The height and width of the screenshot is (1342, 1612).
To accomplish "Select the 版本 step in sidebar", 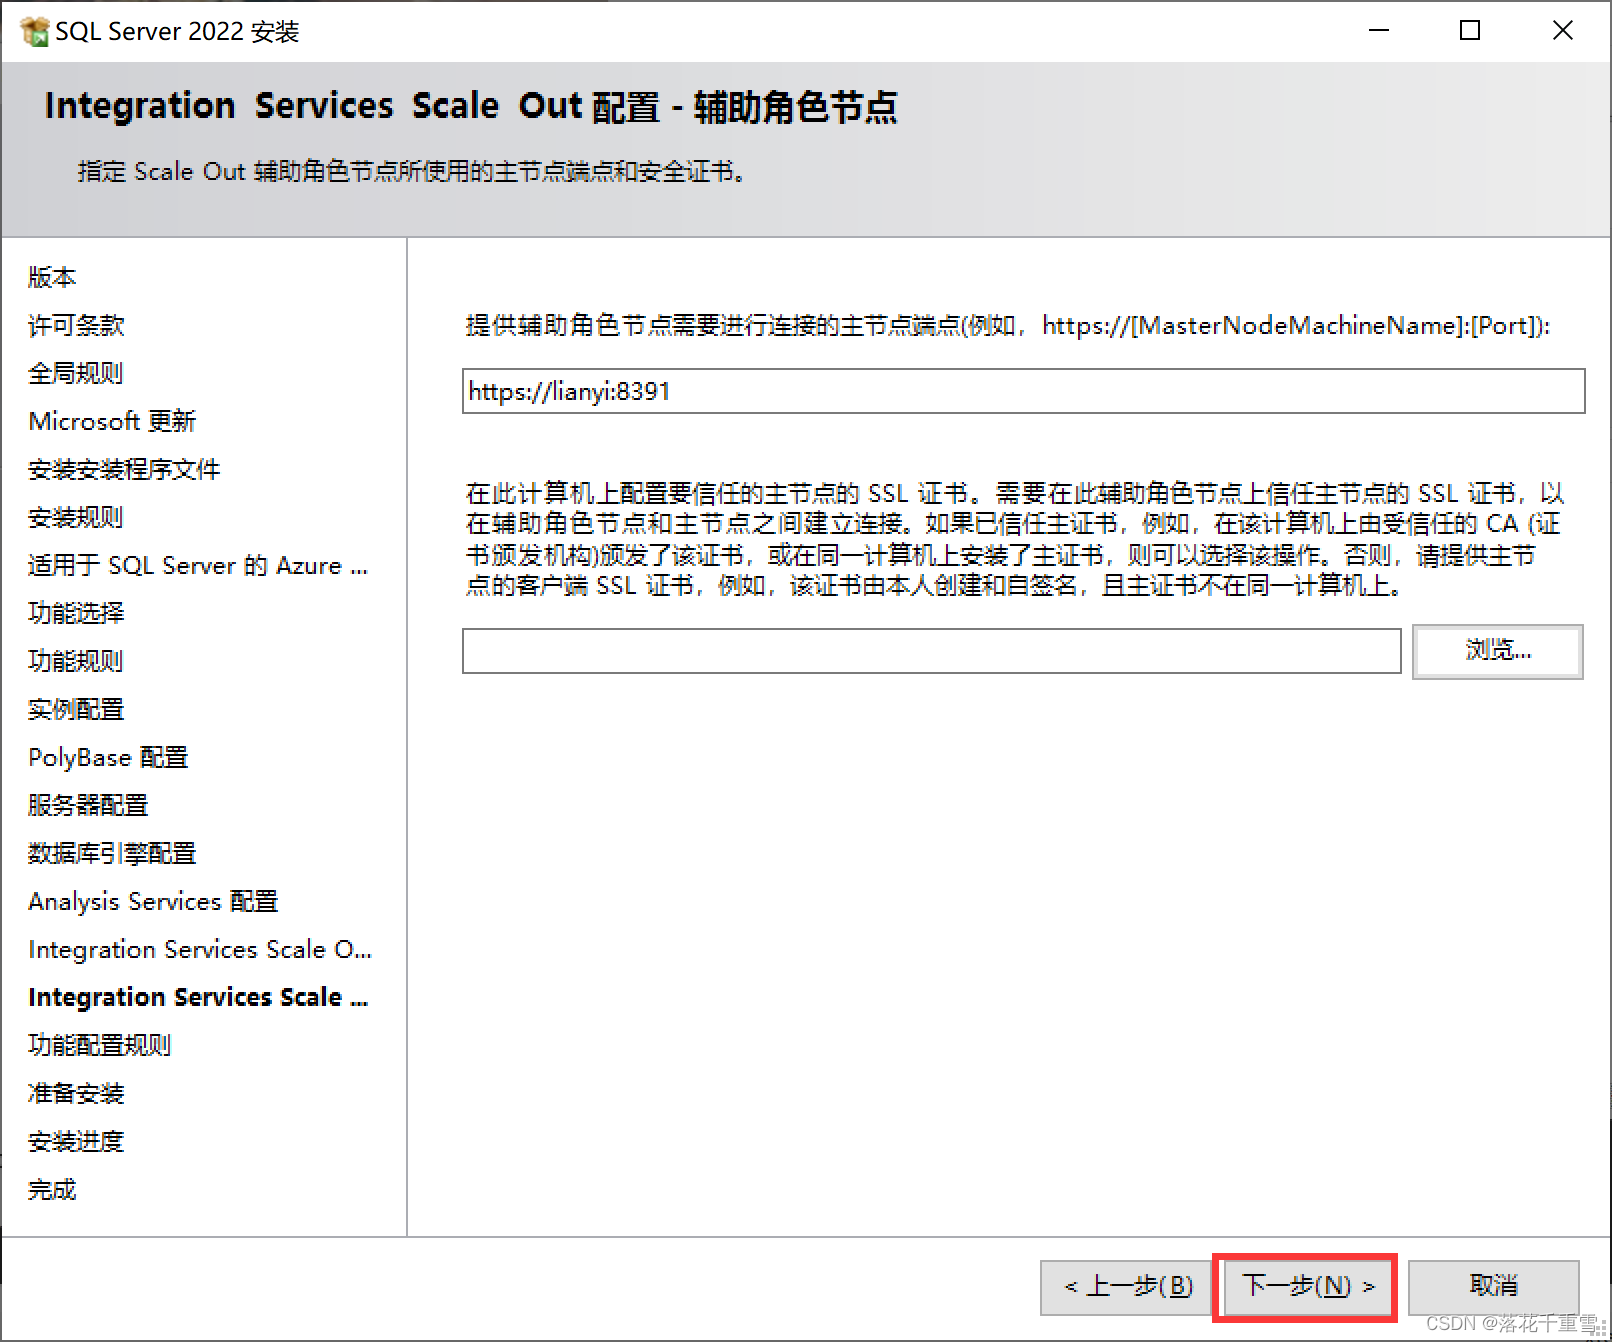I will click(52, 277).
